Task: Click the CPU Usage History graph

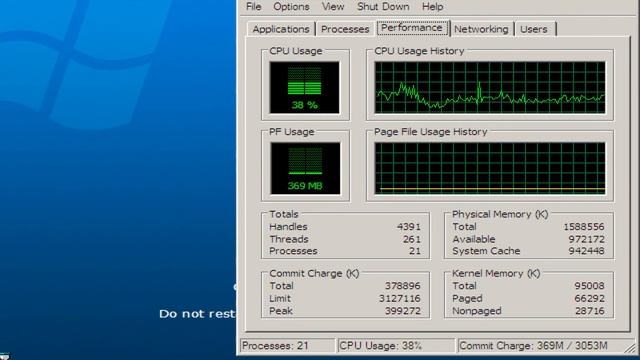Action: point(490,87)
